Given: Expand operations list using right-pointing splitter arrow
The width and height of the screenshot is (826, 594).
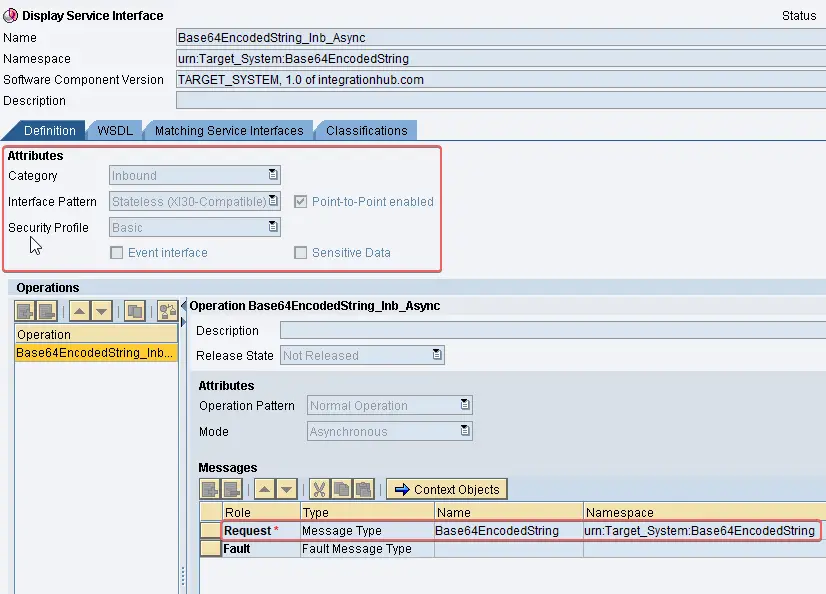Looking at the screenshot, I should 183,321.
